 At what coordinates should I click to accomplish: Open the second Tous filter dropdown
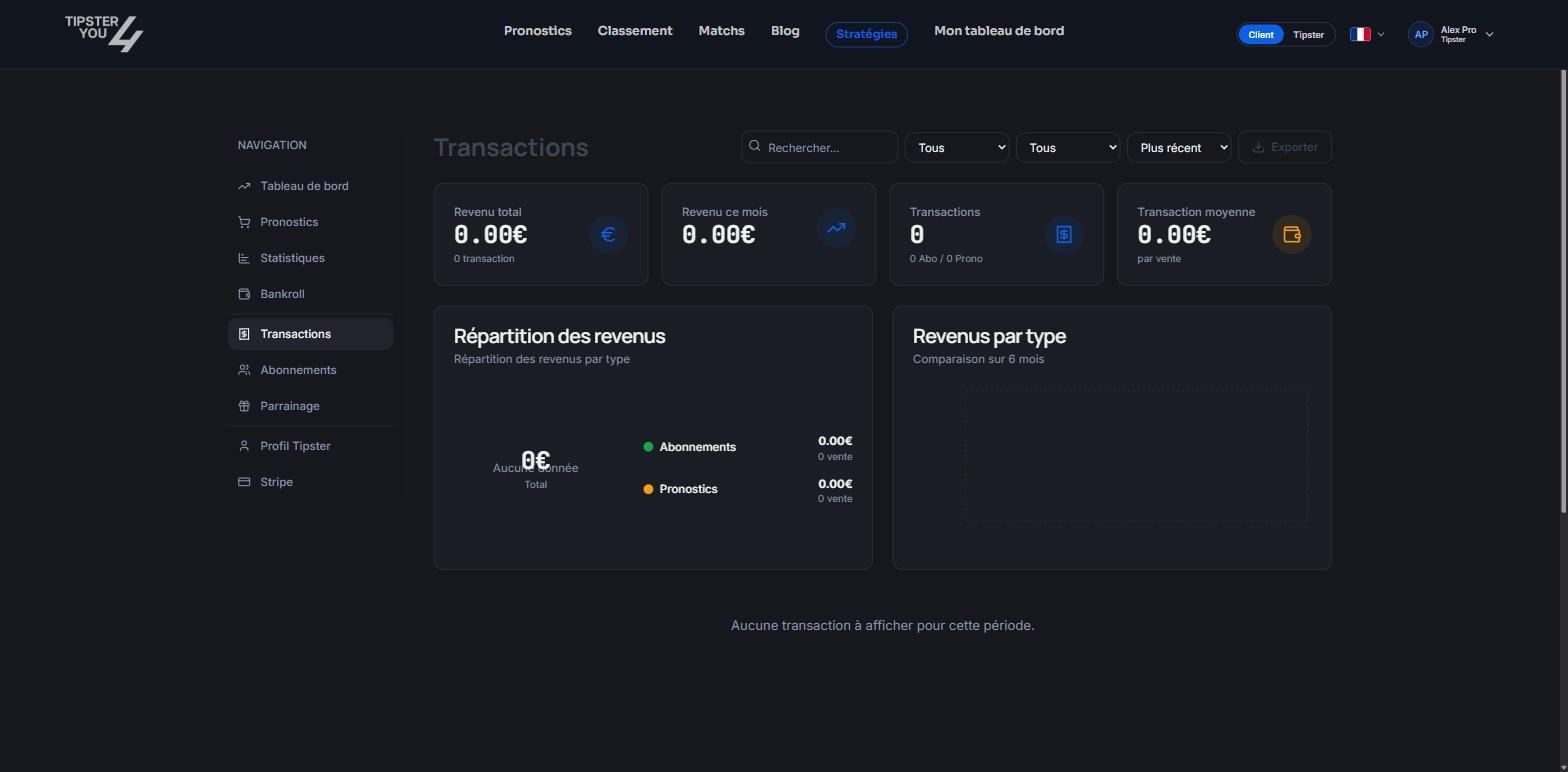[x=1068, y=147]
